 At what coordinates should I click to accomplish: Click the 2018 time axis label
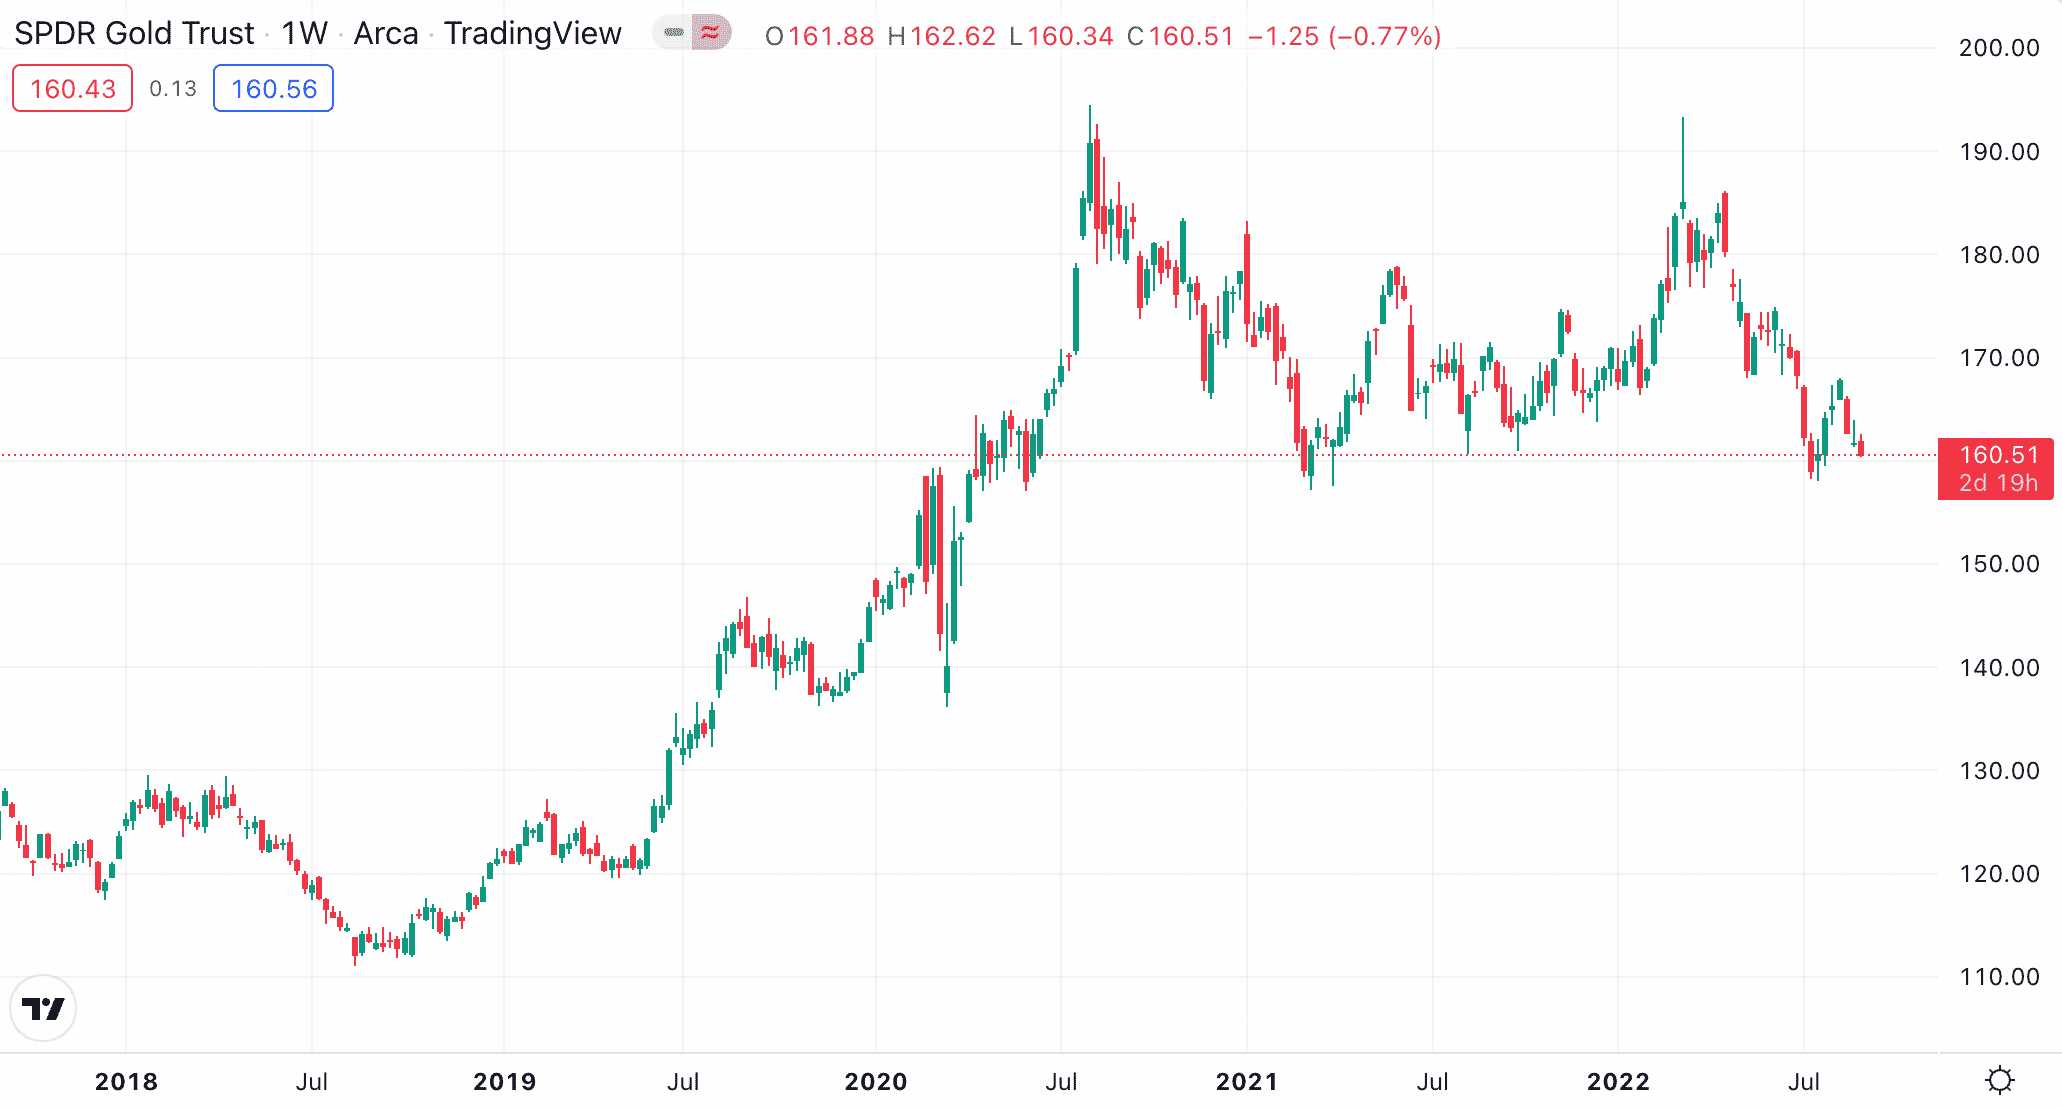tap(126, 1081)
